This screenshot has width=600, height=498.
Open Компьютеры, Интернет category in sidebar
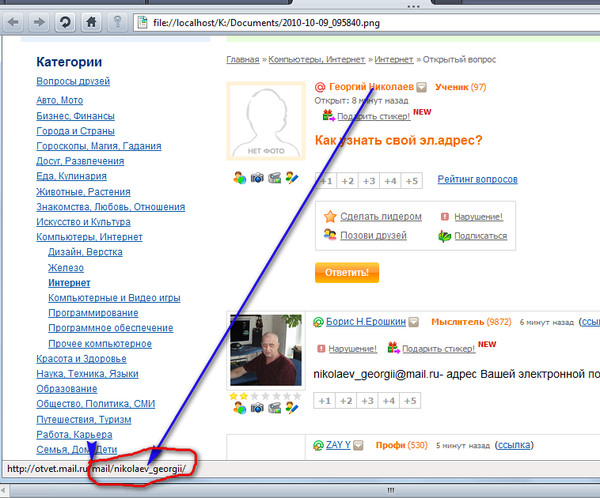click(89, 237)
